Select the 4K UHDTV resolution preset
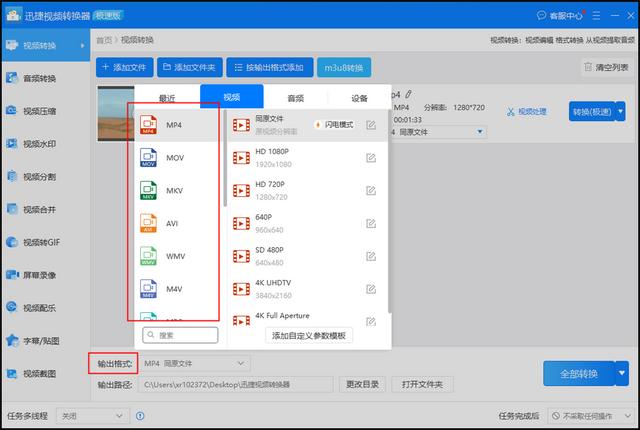Screen dimensions: 640x430 point(308,289)
